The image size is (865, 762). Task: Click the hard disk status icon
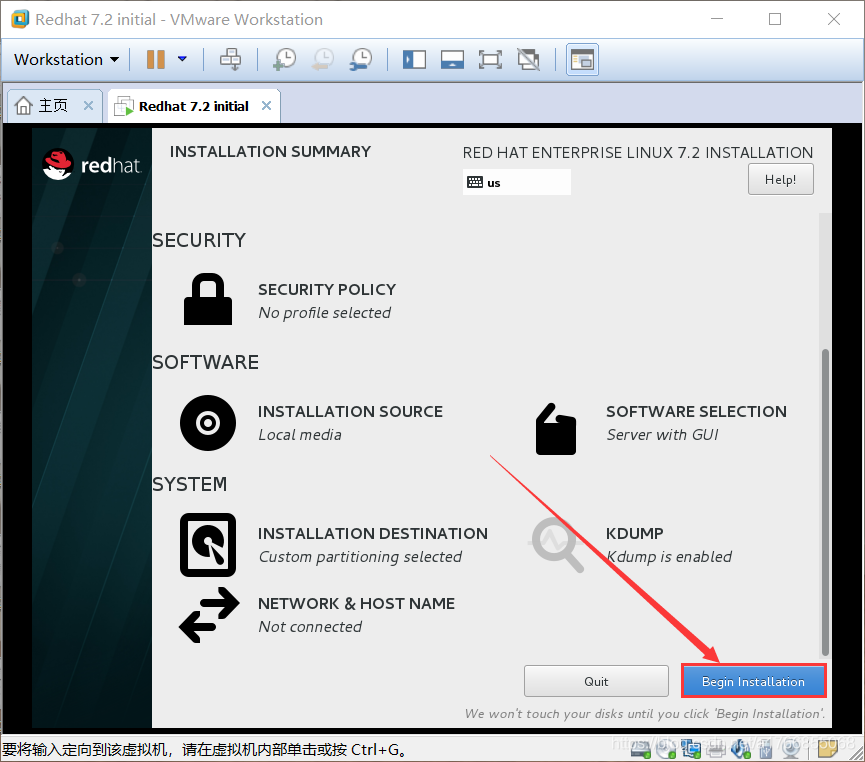pyautogui.click(x=640, y=749)
